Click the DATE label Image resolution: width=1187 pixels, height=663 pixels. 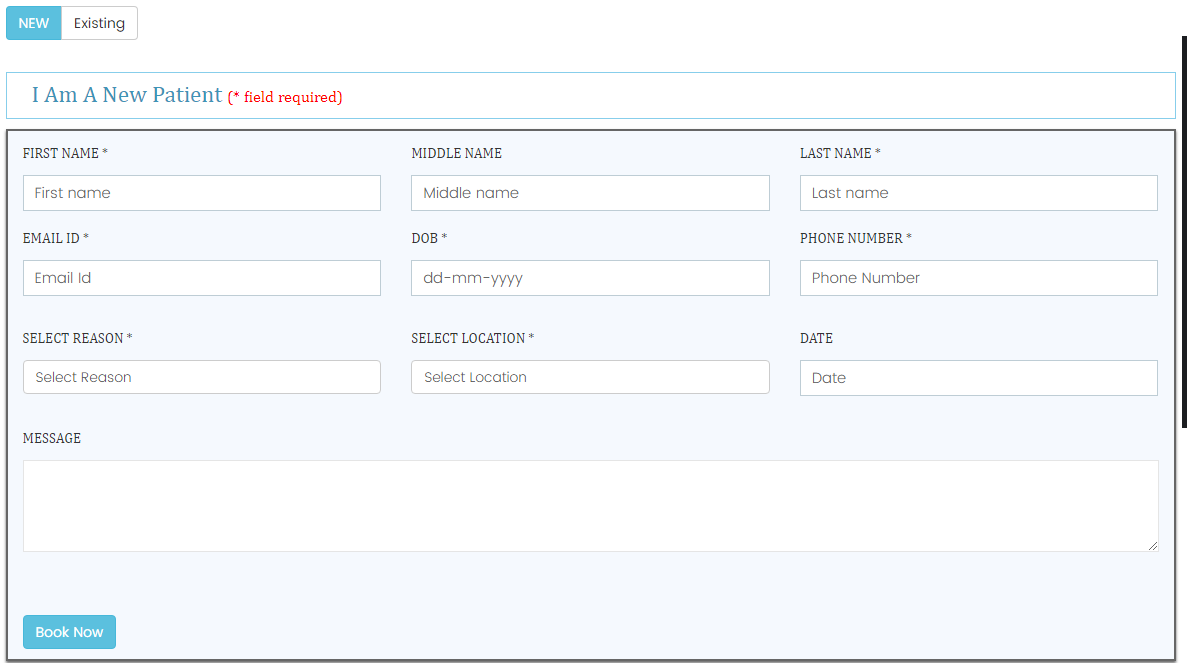[x=816, y=338]
